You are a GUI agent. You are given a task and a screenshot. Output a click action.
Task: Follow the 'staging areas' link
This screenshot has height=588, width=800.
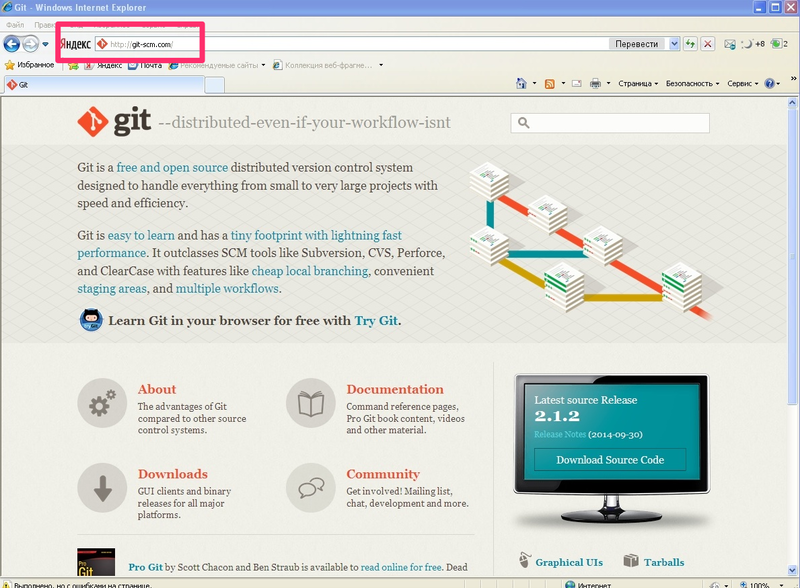pyautogui.click(x=112, y=289)
